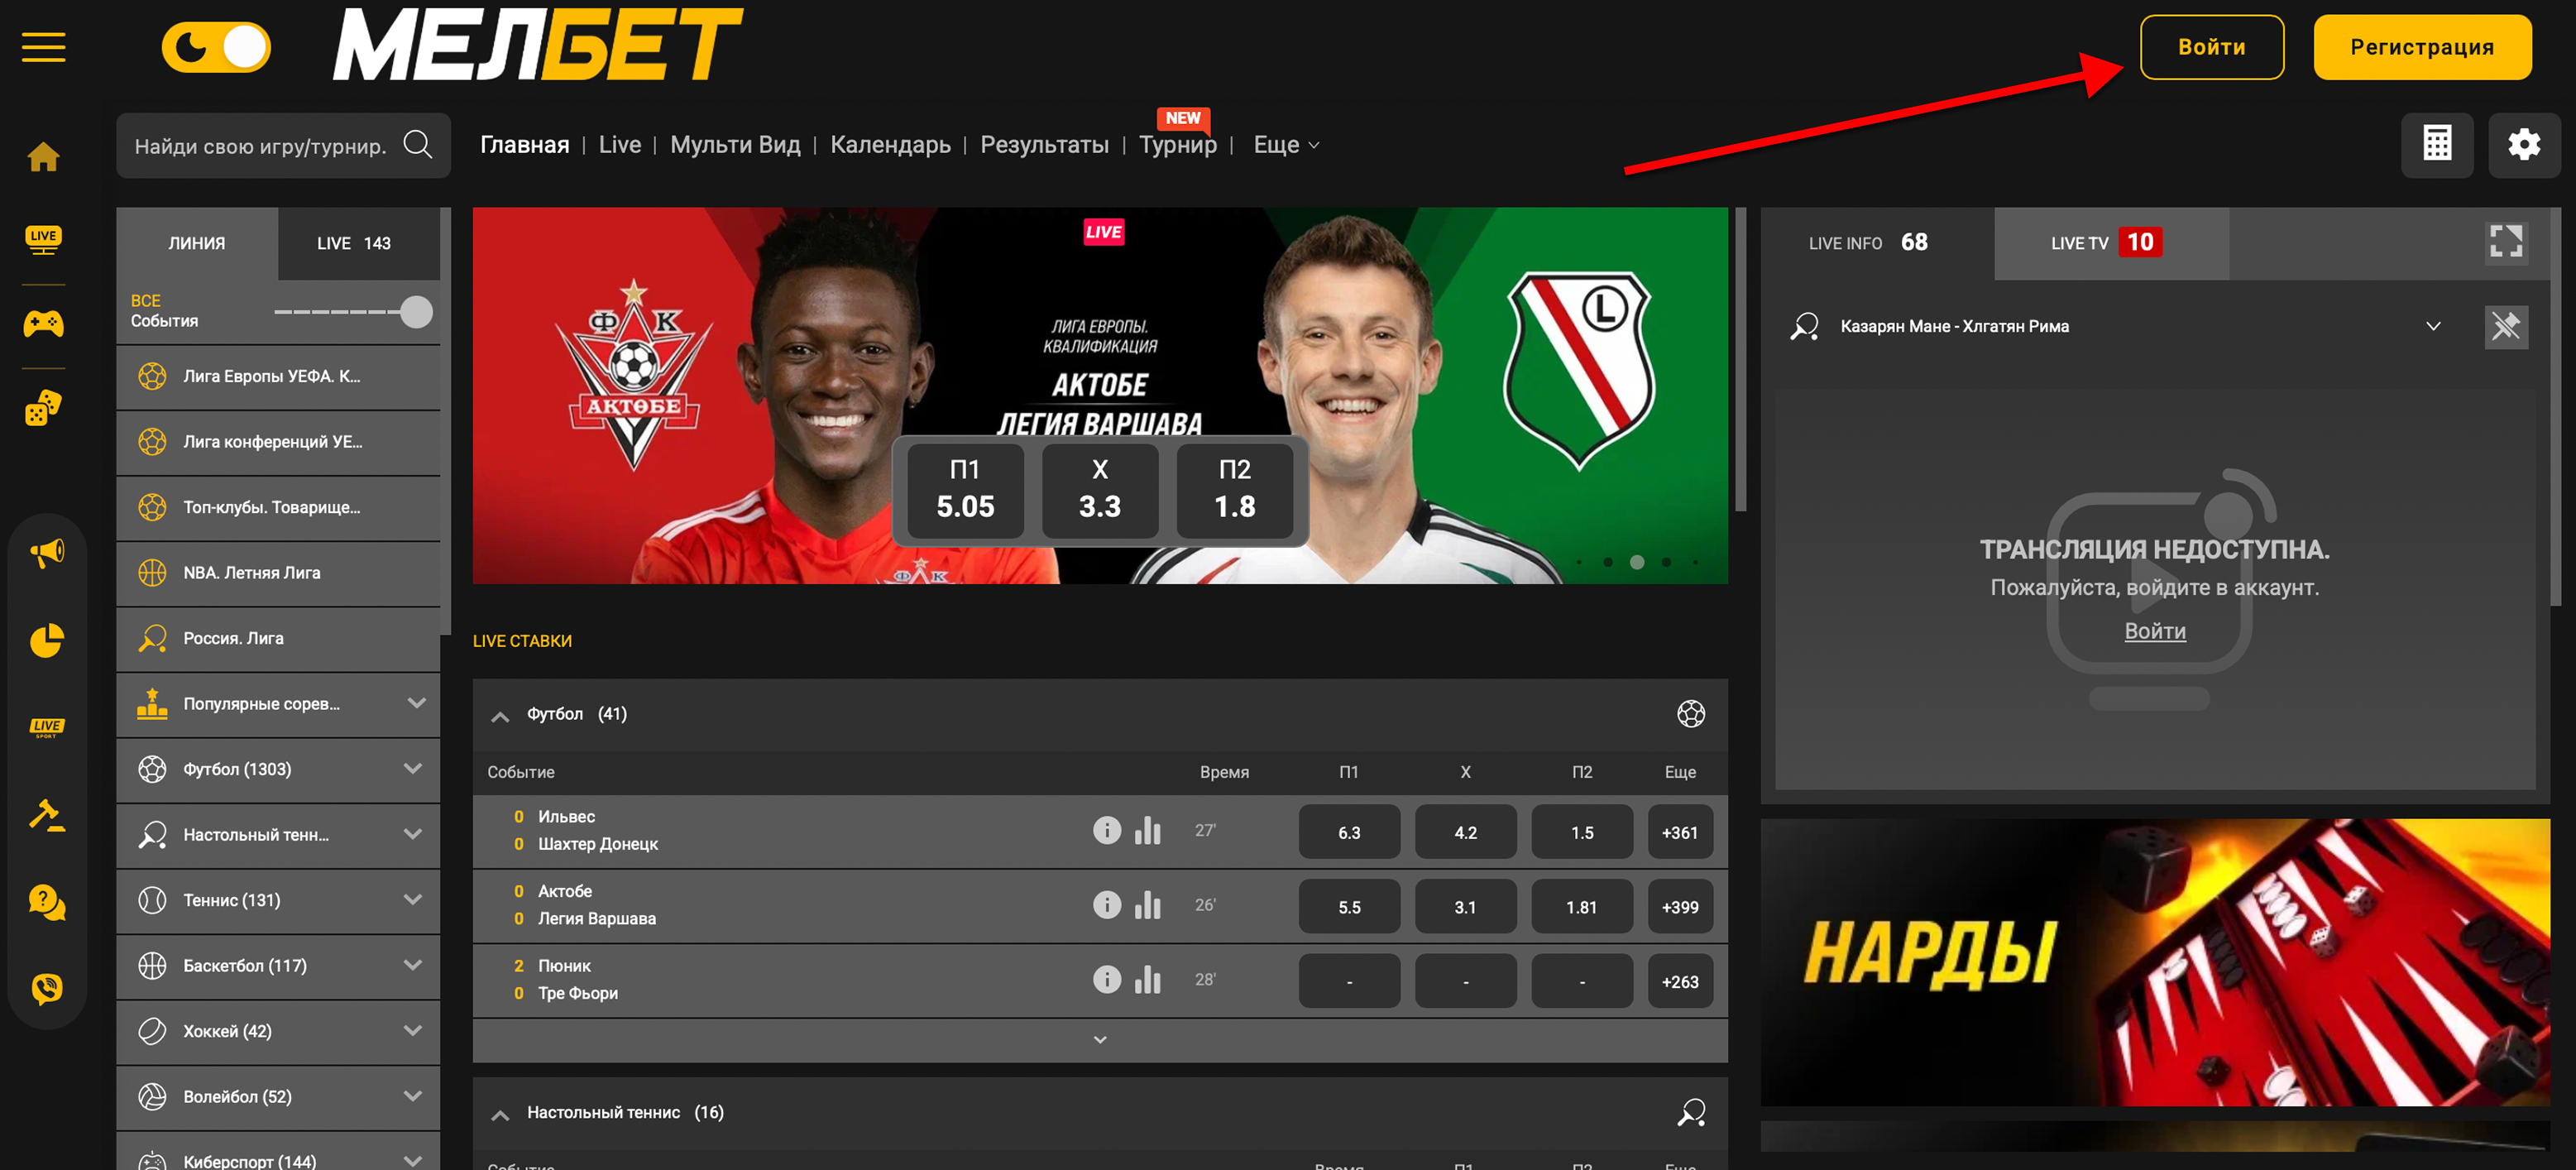Open statistics pie chart icon
This screenshot has height=1170, width=2576.
[46, 640]
